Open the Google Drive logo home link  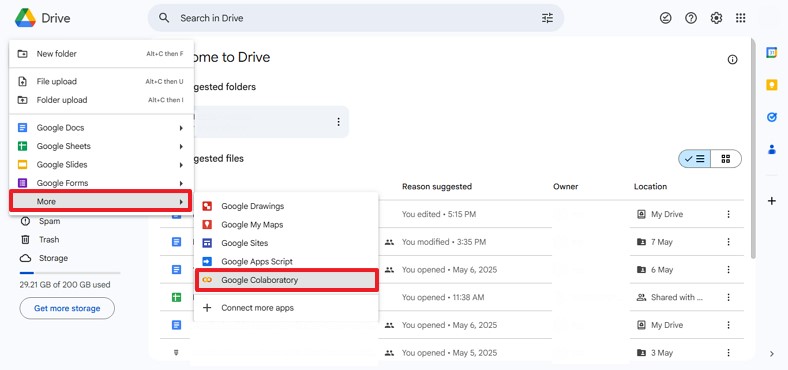coord(43,18)
